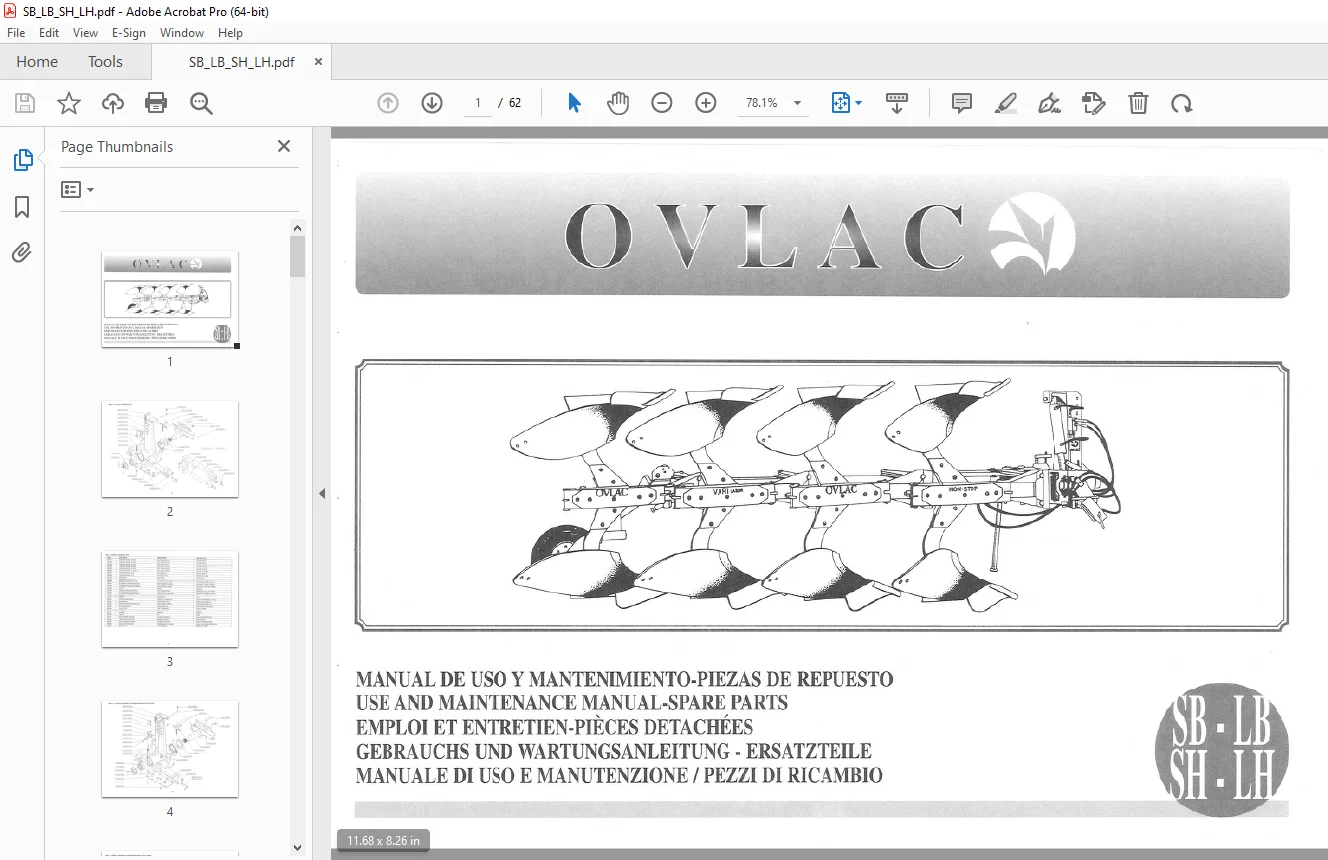The height and width of the screenshot is (860, 1328).
Task: Click the plough illustration on the page
Action: click(x=821, y=496)
